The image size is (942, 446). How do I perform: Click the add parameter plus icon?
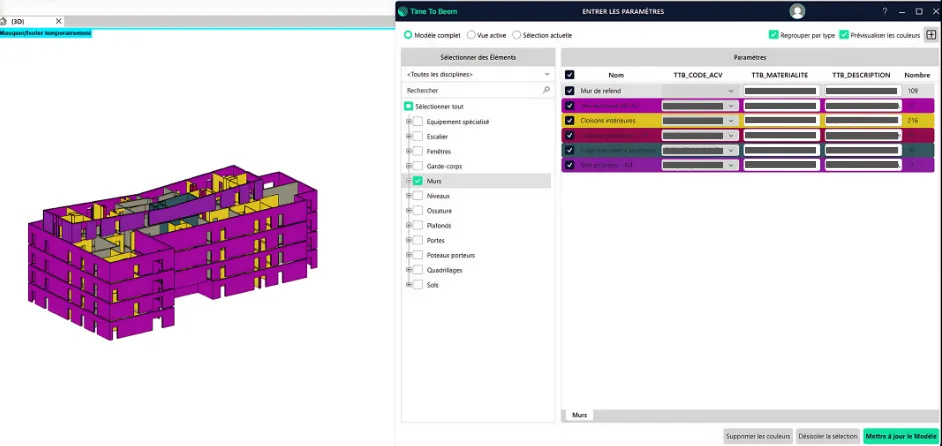[930, 35]
